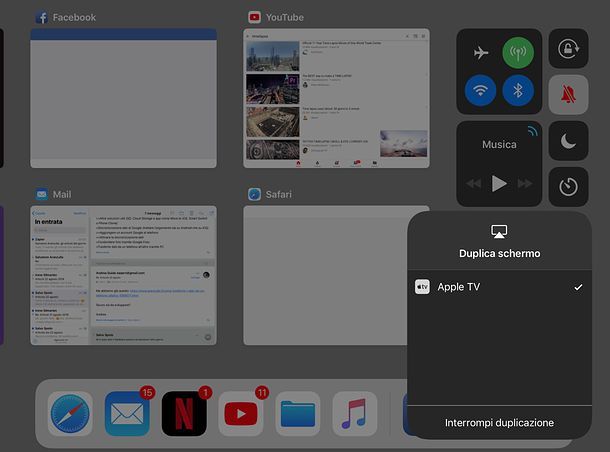This screenshot has height=452, width=610.
Task: Open the YouTube app card
Action: 337,98
